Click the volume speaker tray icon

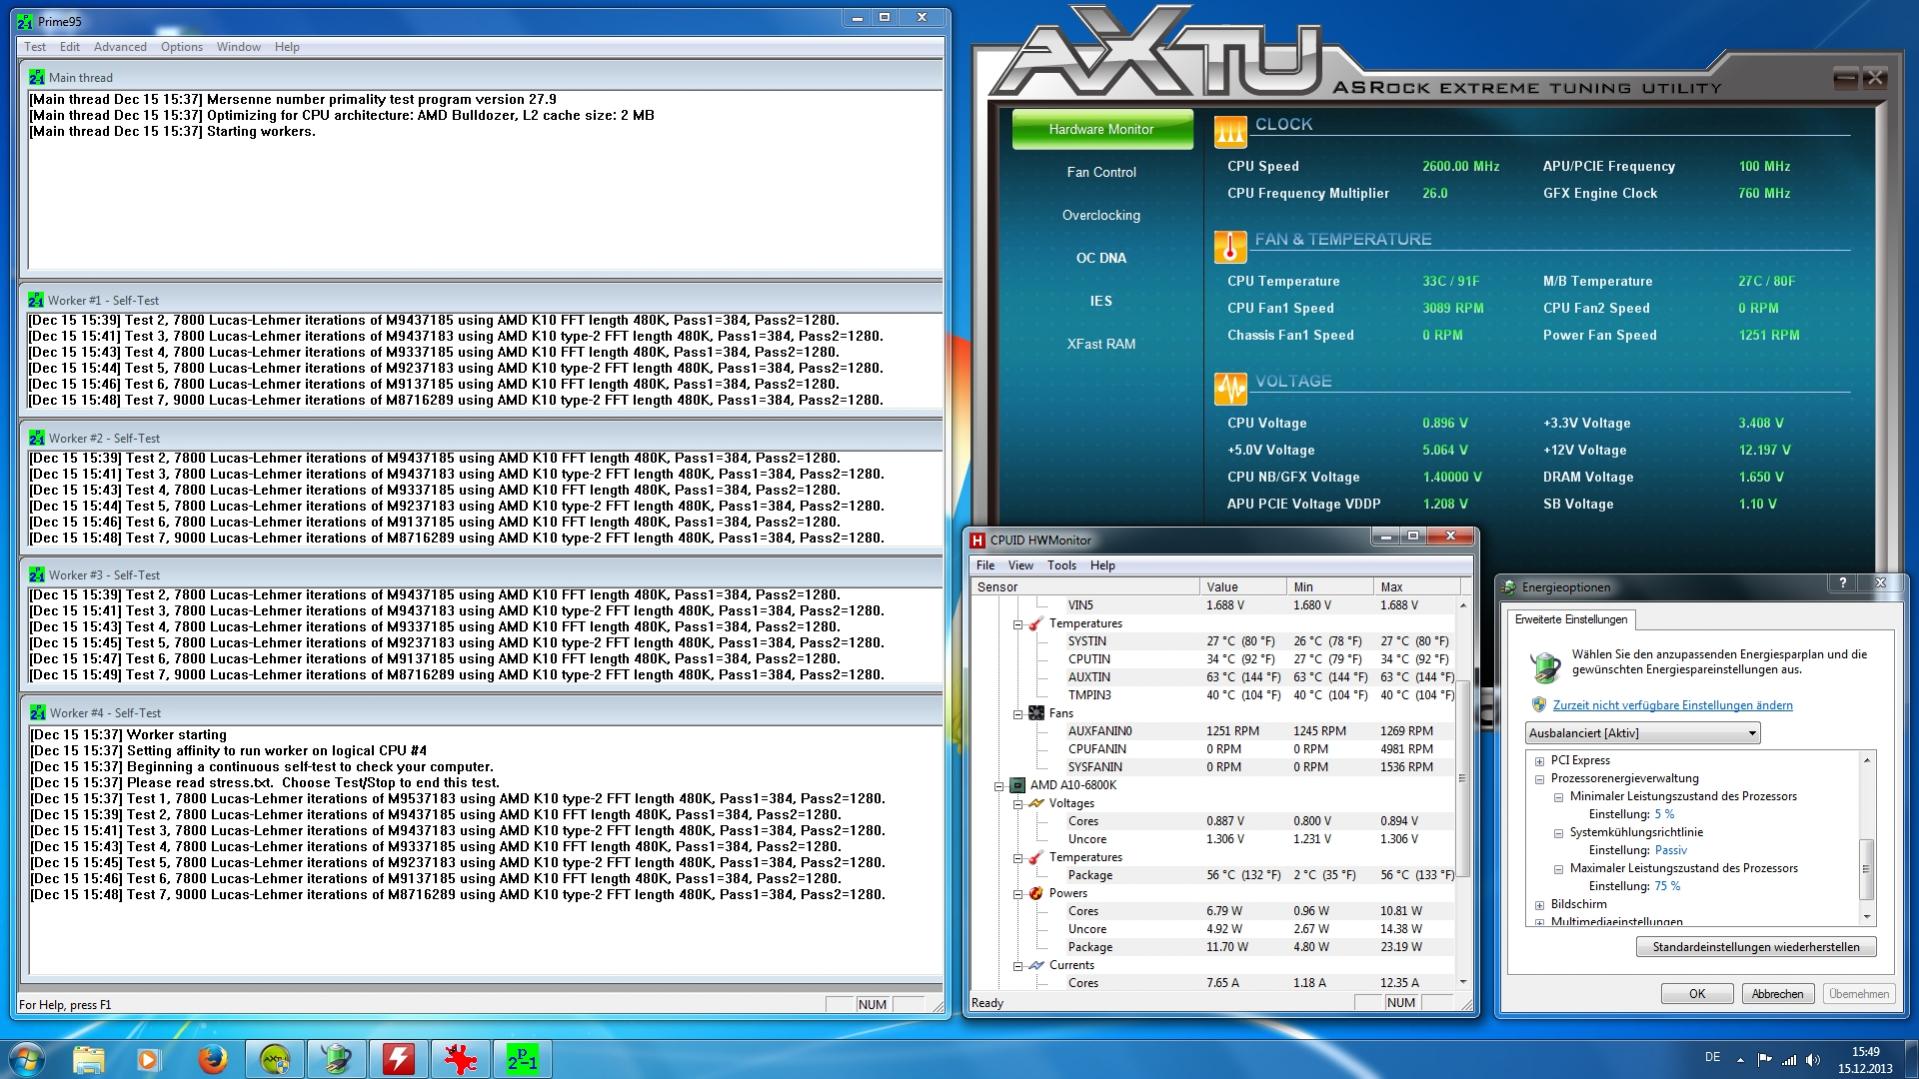click(x=1813, y=1060)
